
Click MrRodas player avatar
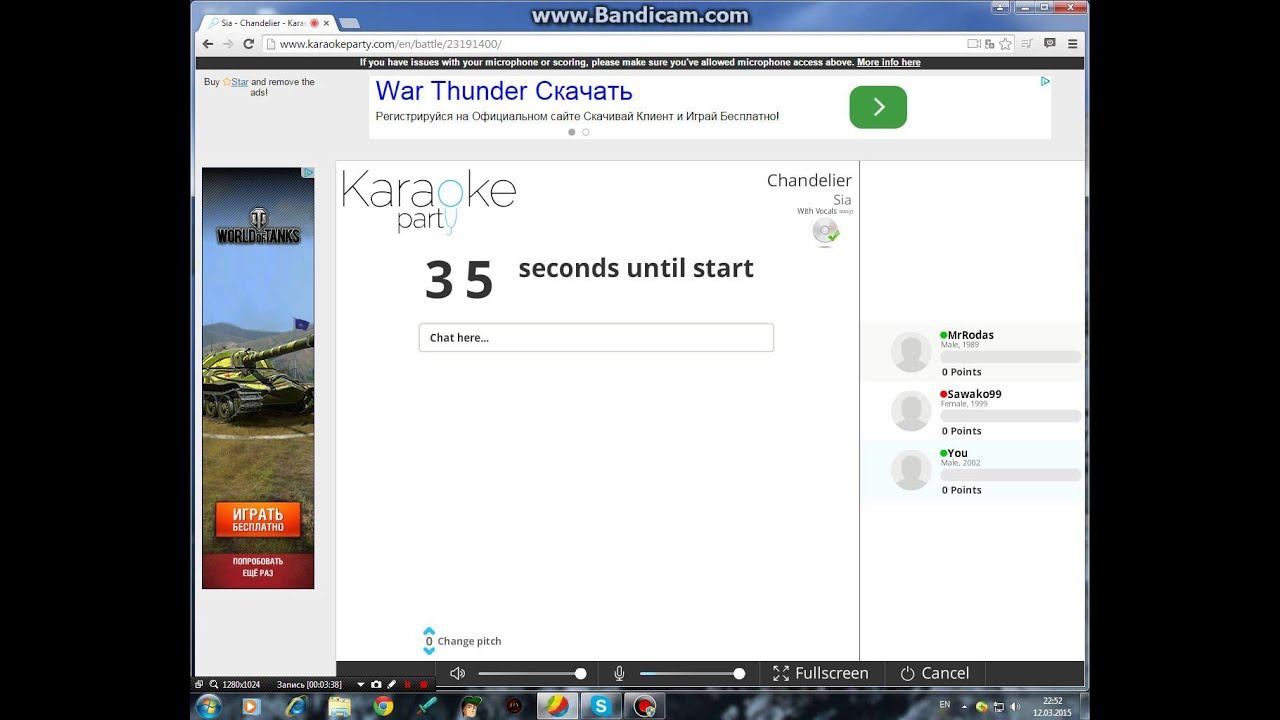pyautogui.click(x=911, y=352)
